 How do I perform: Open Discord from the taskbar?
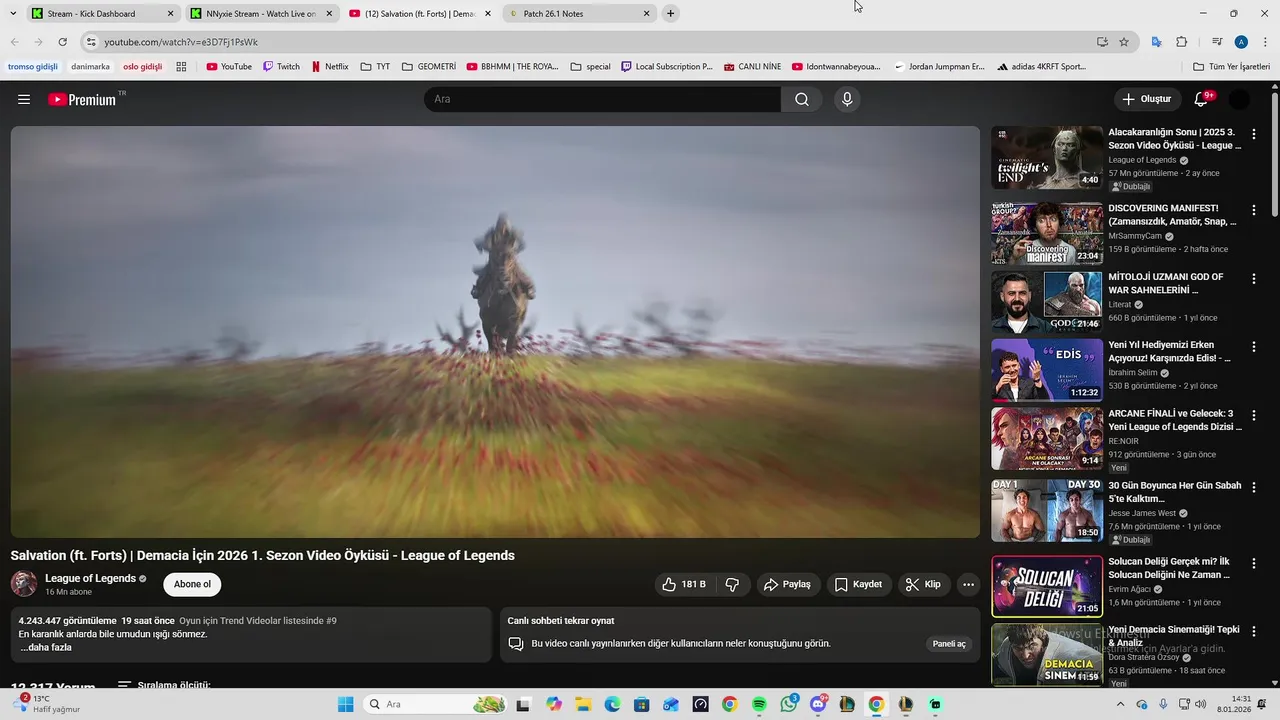click(819, 704)
